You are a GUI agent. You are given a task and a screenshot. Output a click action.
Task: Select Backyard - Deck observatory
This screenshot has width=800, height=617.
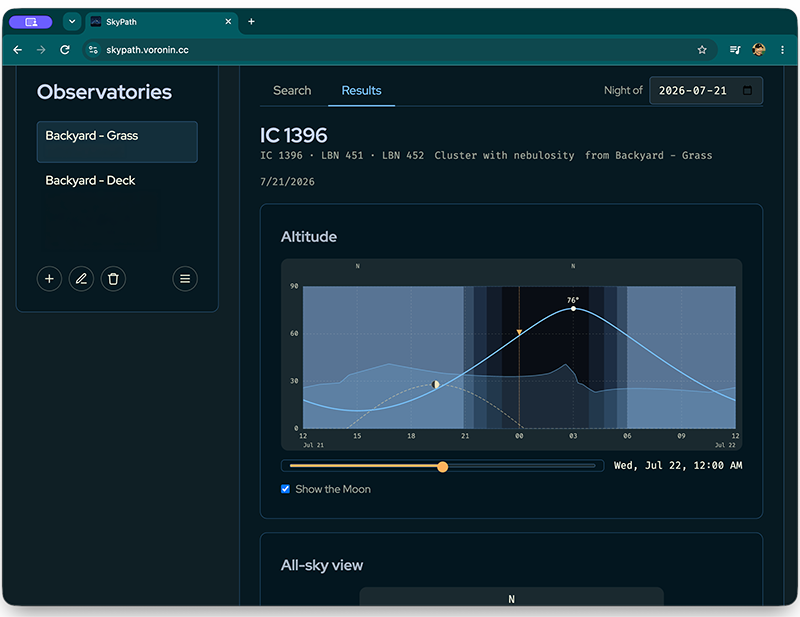[117, 181]
